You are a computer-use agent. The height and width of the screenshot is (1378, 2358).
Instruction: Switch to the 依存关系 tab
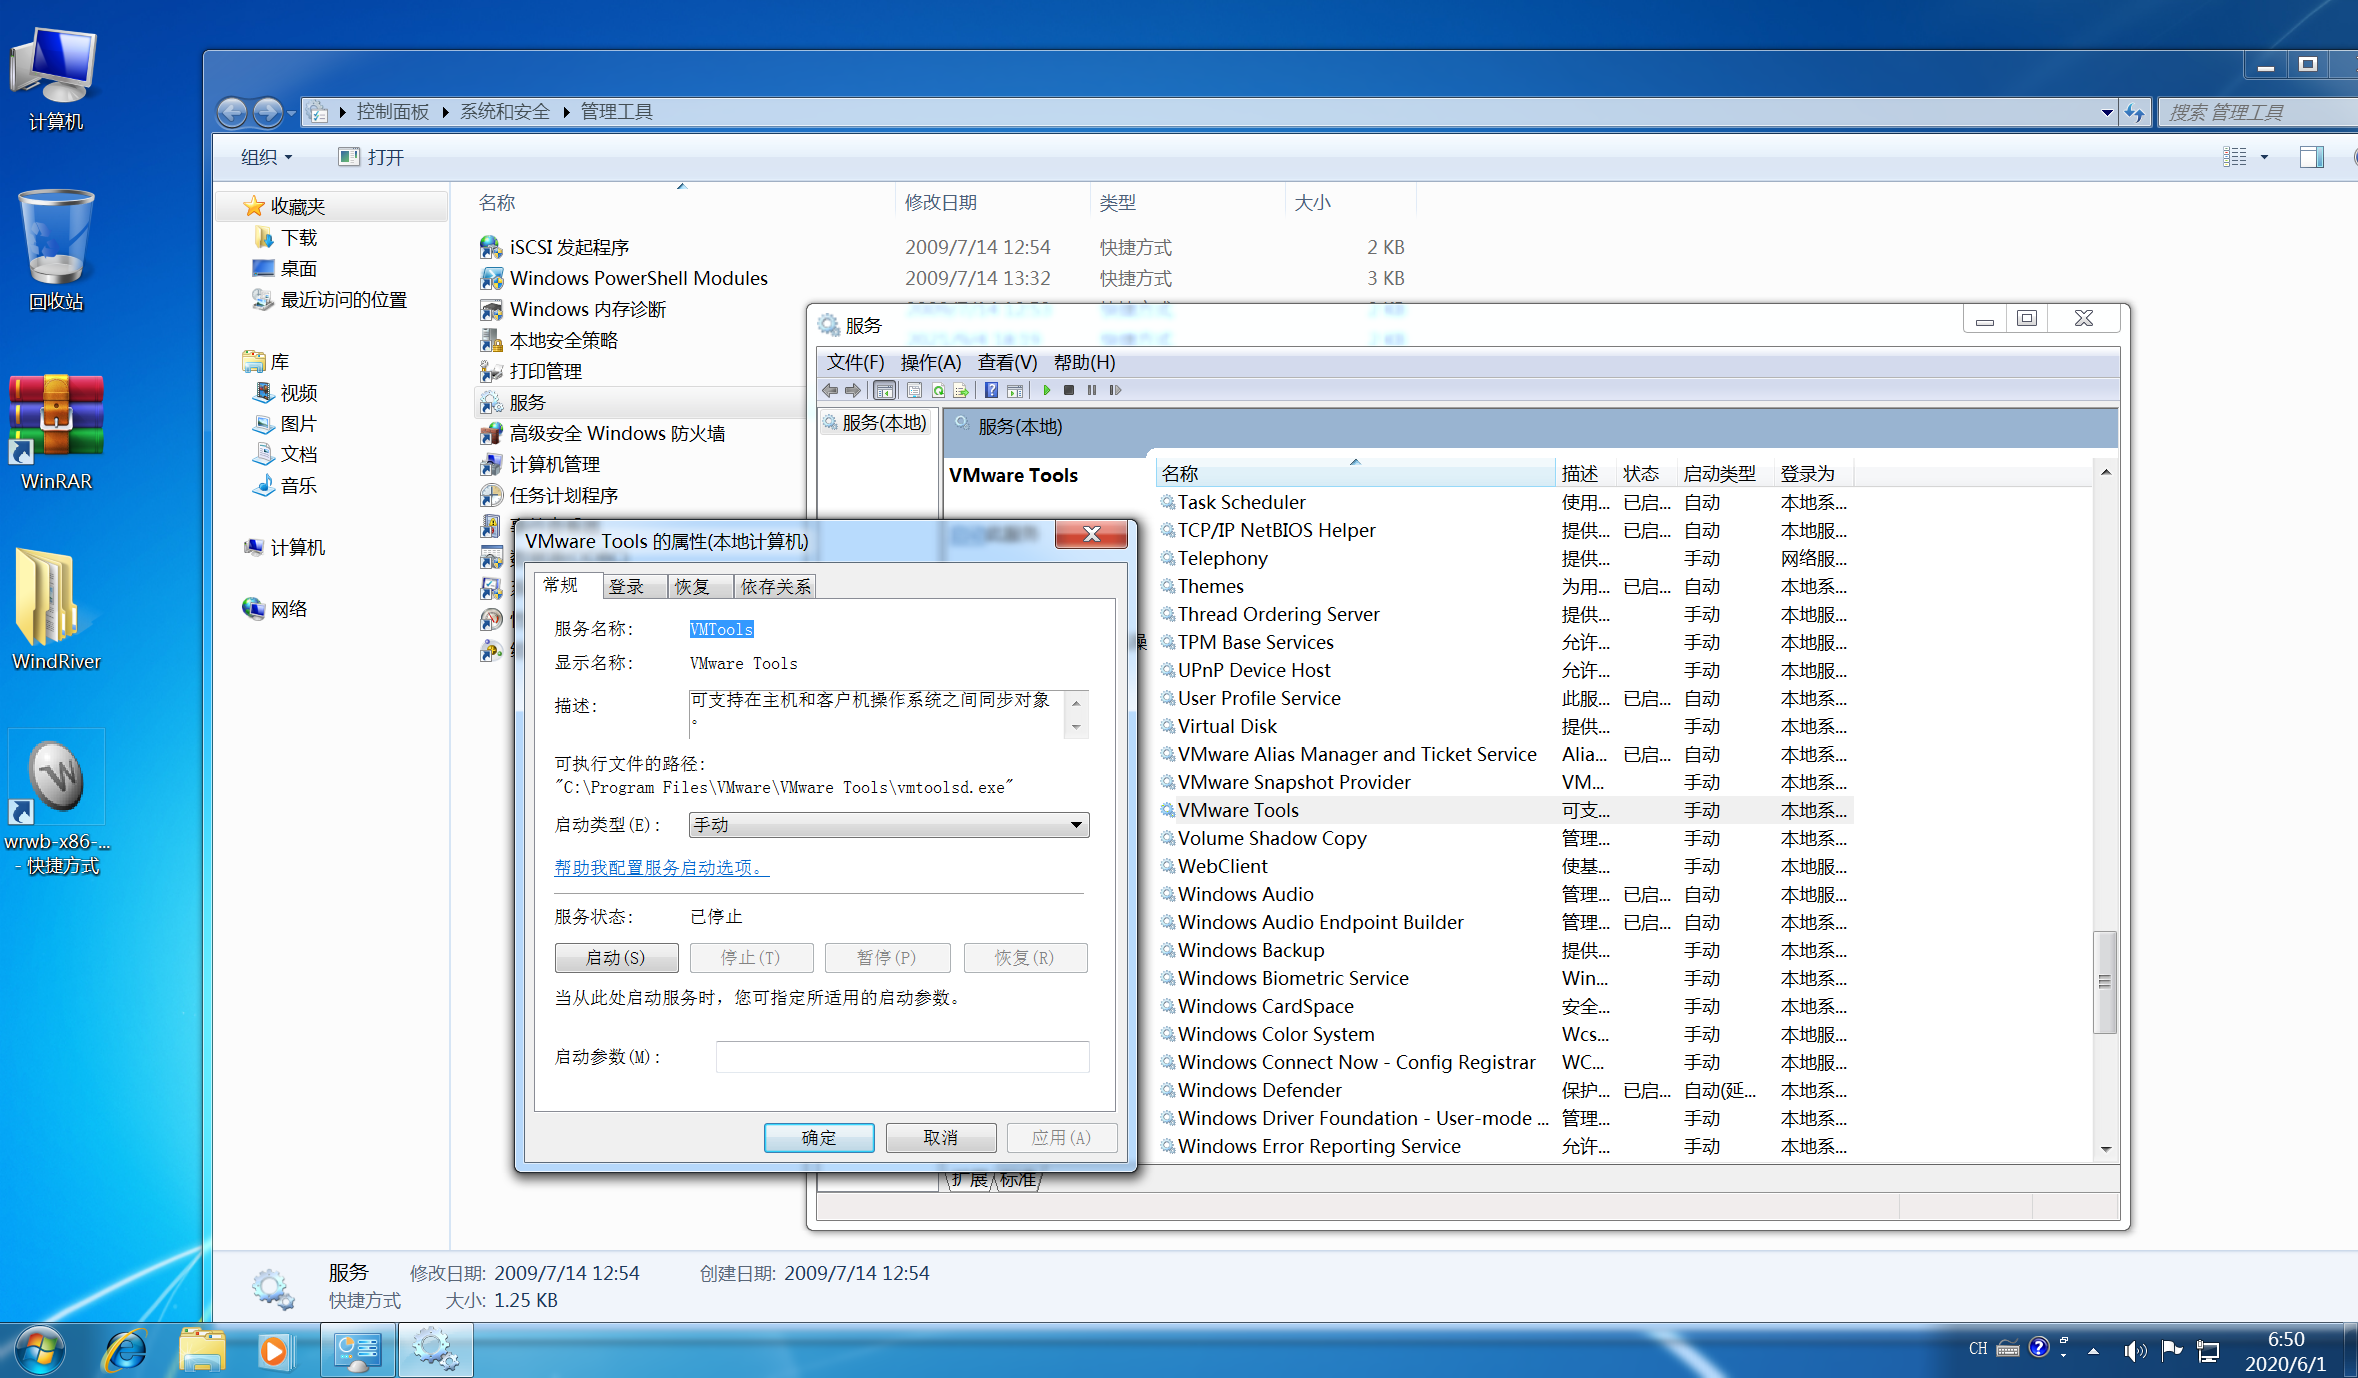(776, 587)
